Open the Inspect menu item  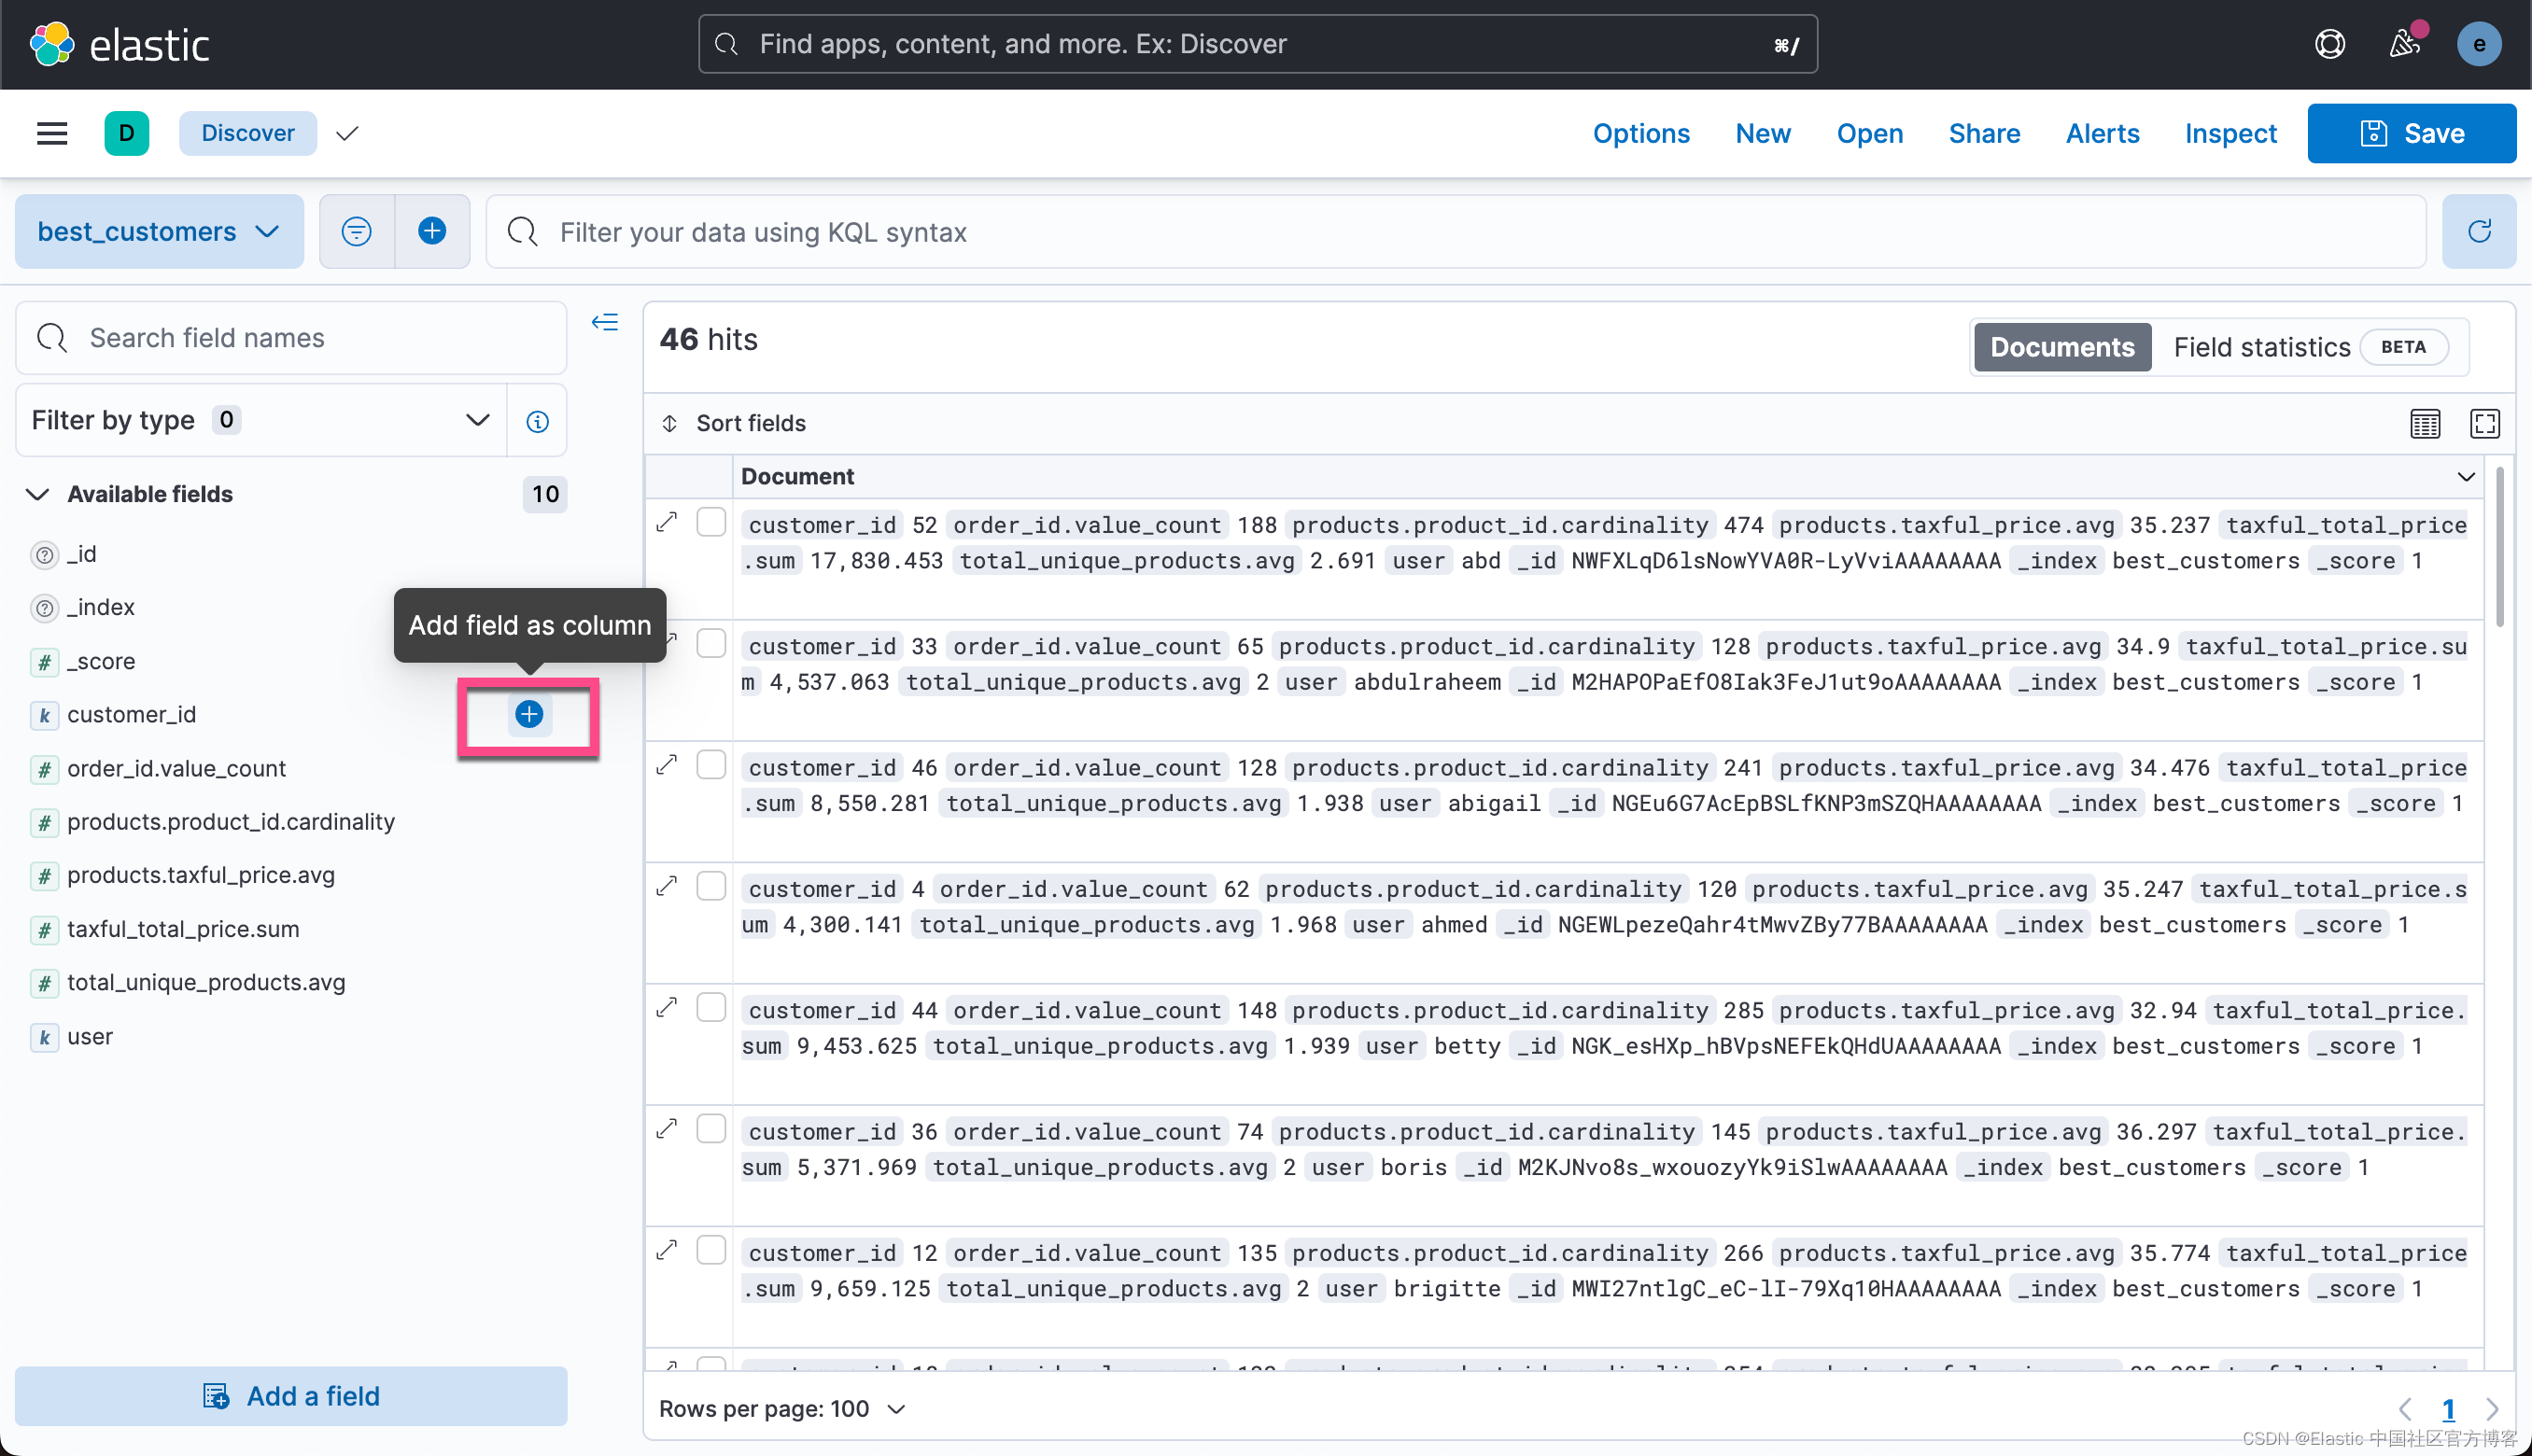point(2230,133)
